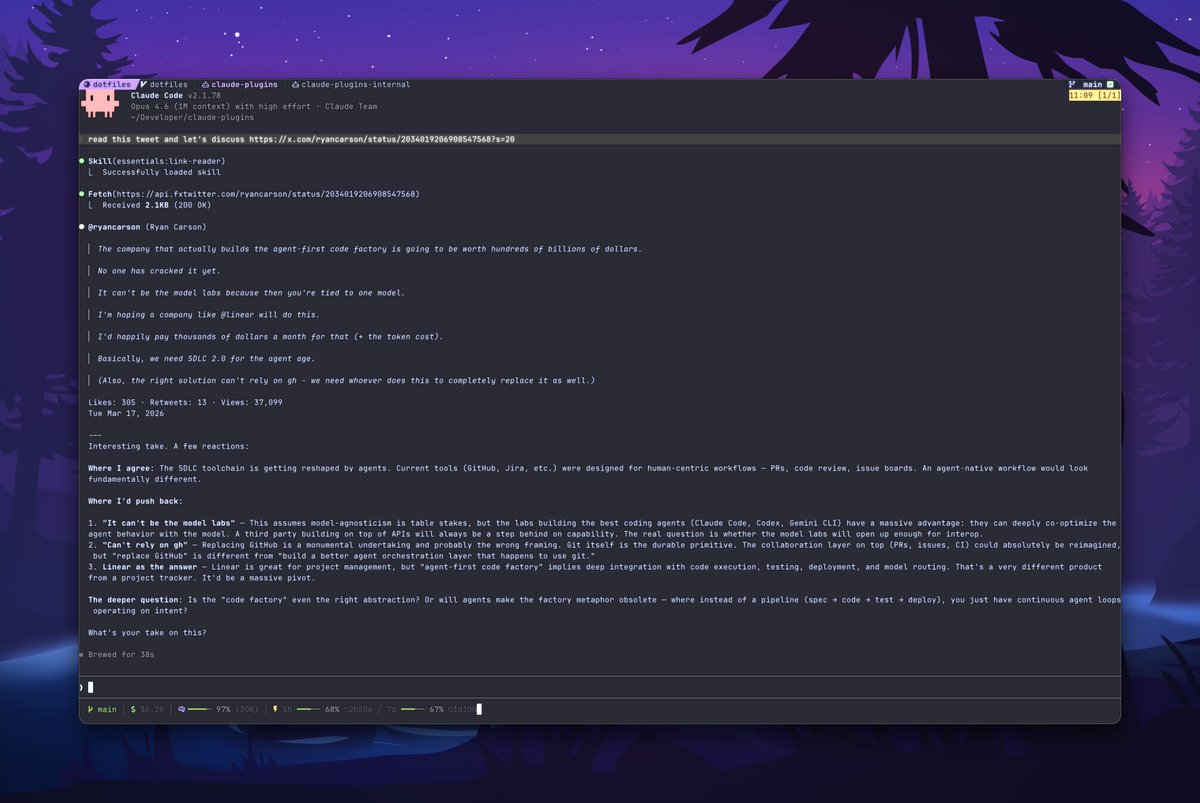
Task: Click the Fetch api.fxtwitter.com URL line
Action: click(254, 194)
